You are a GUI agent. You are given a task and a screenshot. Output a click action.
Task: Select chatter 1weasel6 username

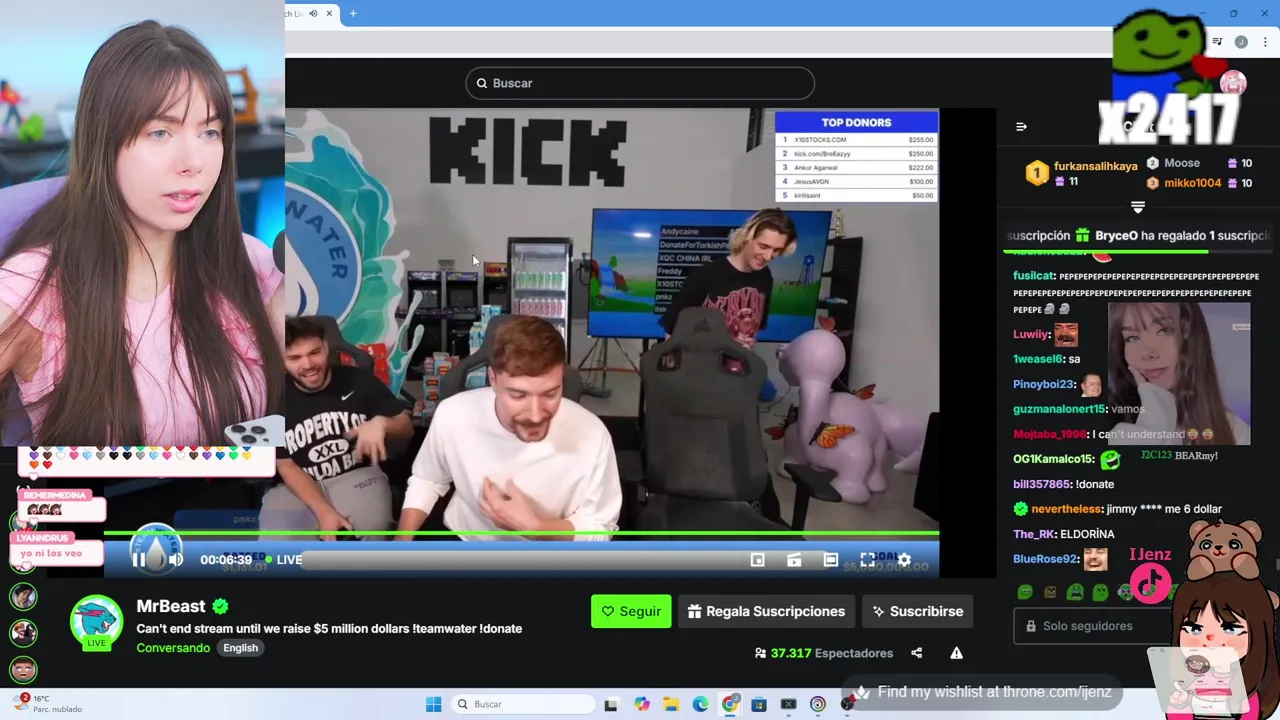click(1037, 359)
